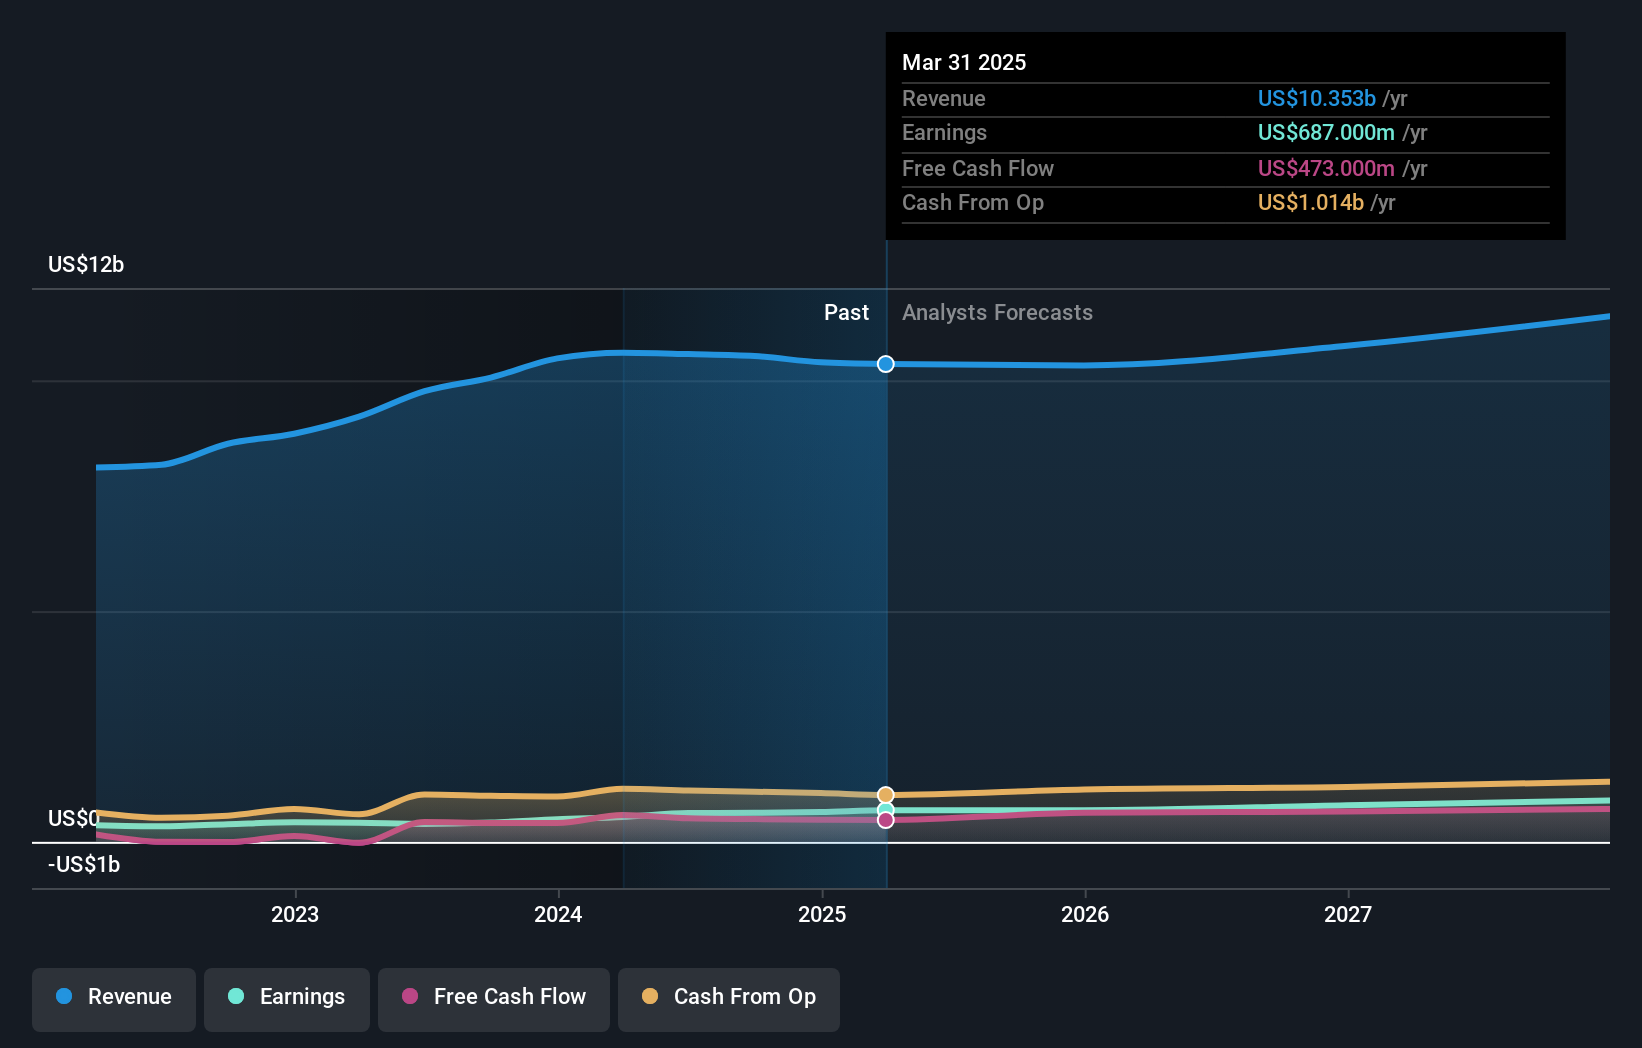Viewport: 1642px width, 1048px height.
Task: Click the 'Cash From Op' row label in tooltip
Action: [973, 202]
